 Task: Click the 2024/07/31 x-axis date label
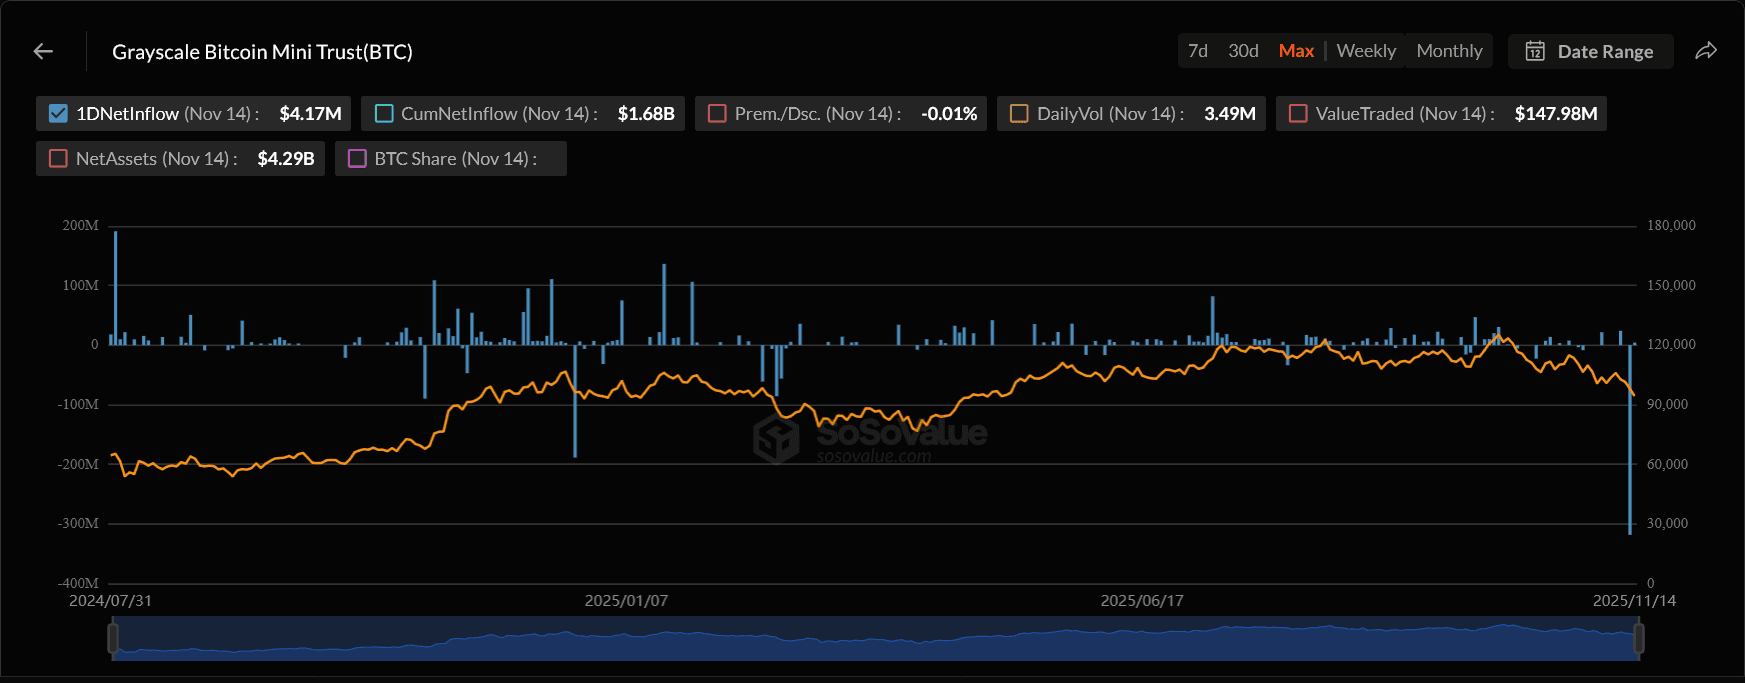pyautogui.click(x=110, y=601)
